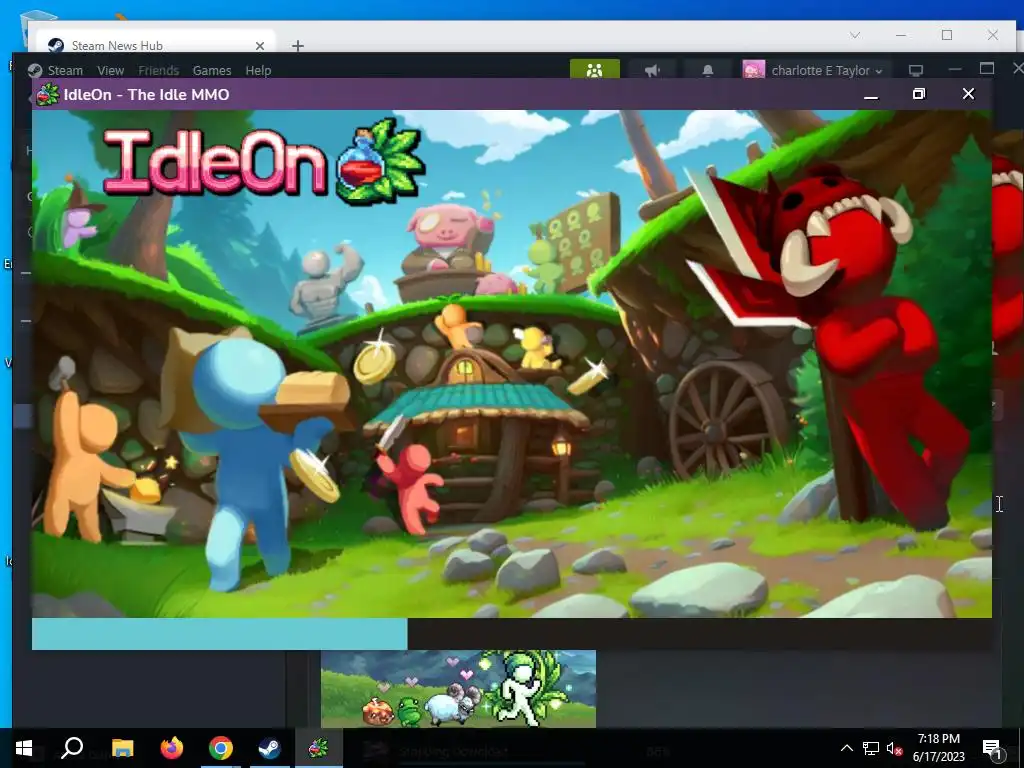Open File Explorer from the taskbar
The image size is (1024, 768).
tap(122, 748)
